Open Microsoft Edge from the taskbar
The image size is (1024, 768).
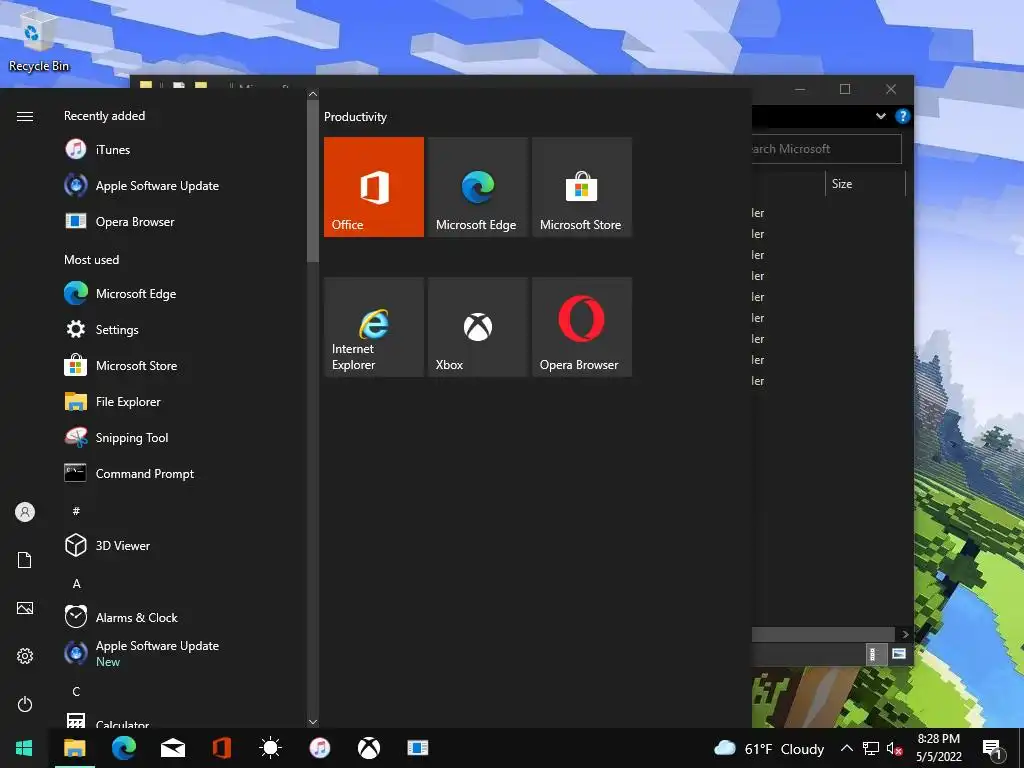[123, 748]
